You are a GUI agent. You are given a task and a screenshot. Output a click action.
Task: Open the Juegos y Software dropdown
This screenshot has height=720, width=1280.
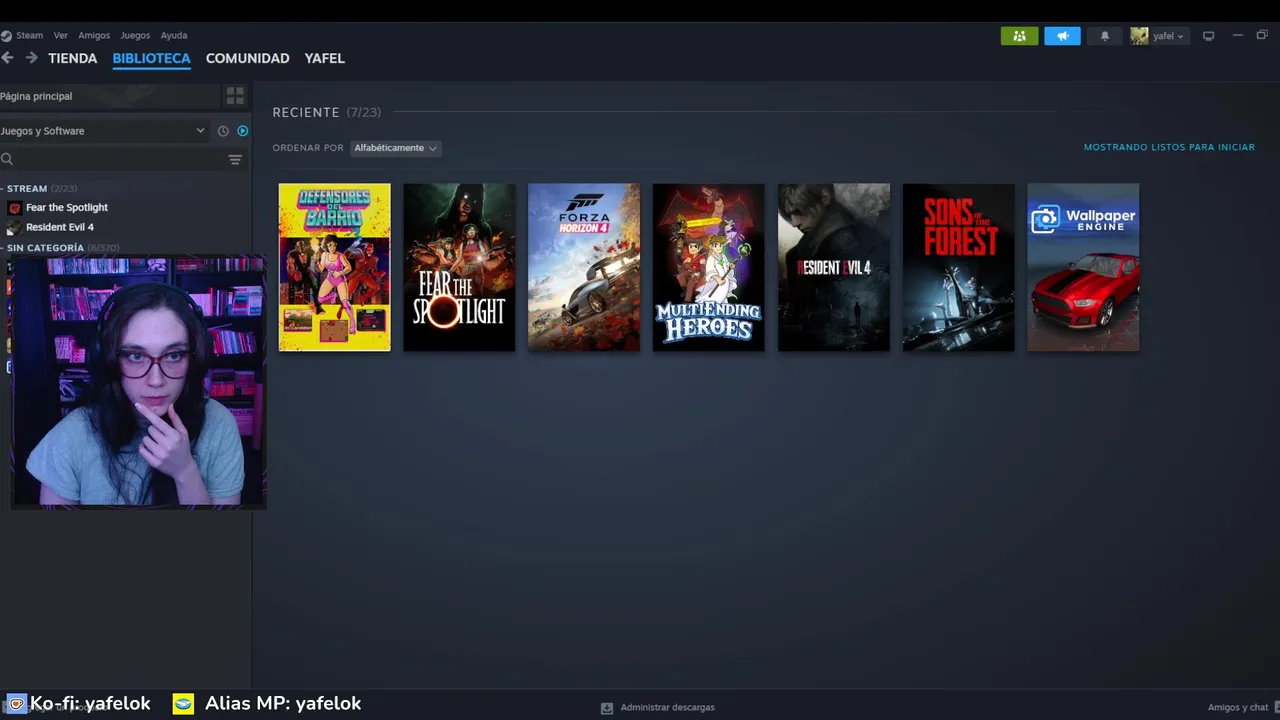(x=103, y=131)
